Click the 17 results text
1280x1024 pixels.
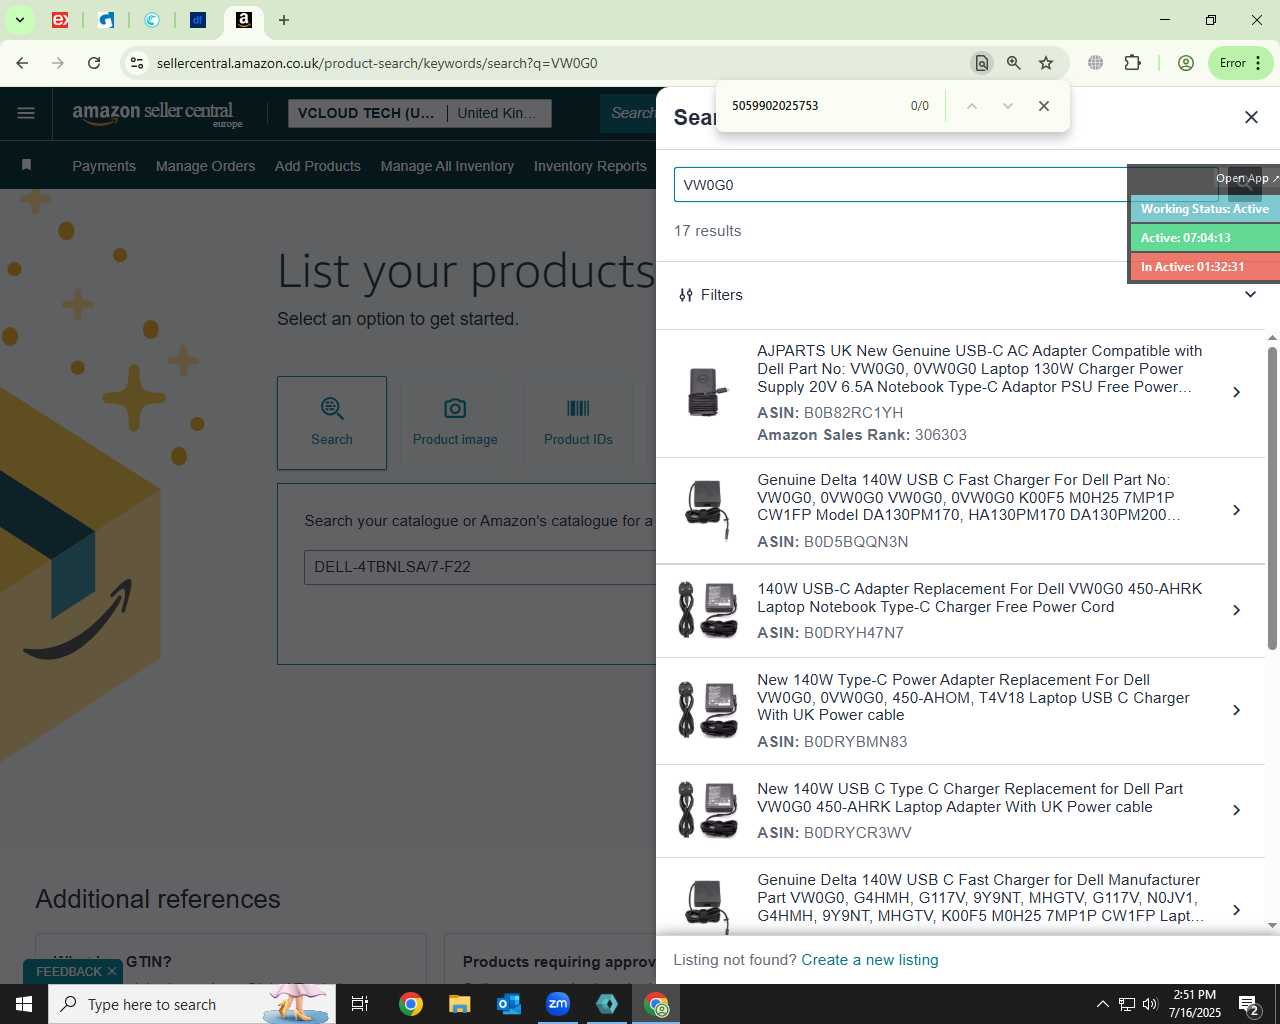708,231
